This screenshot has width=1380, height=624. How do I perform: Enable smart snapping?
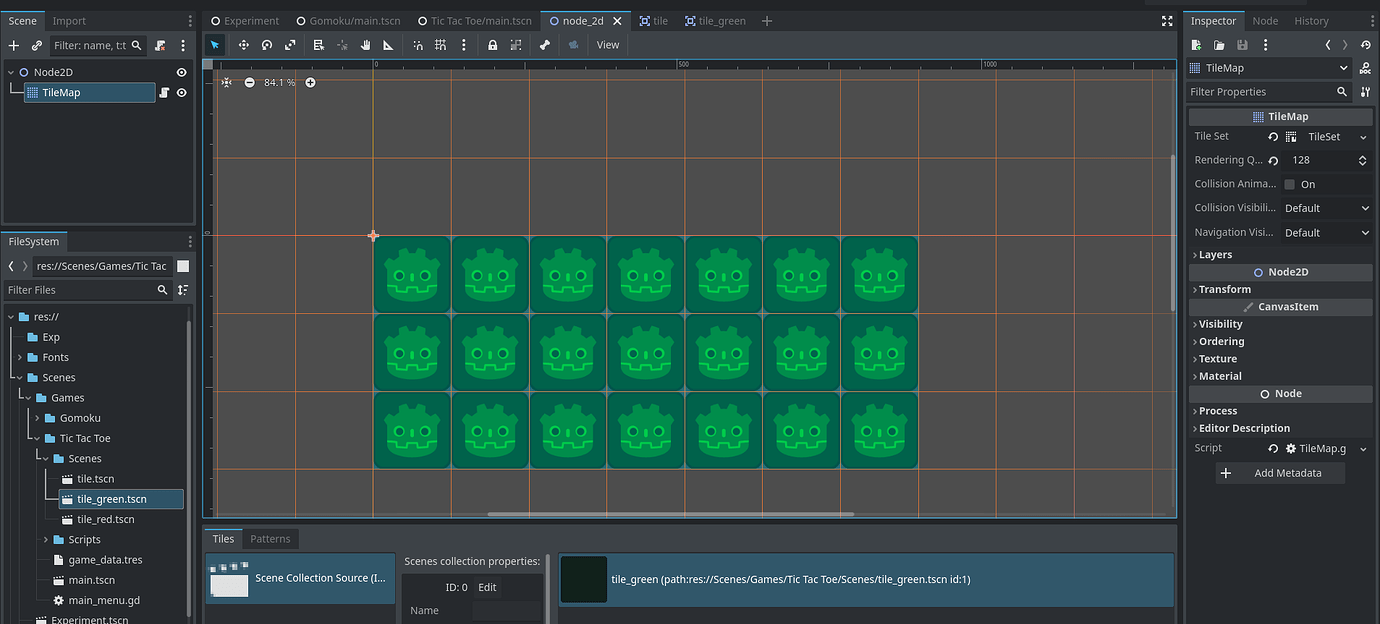coord(417,44)
